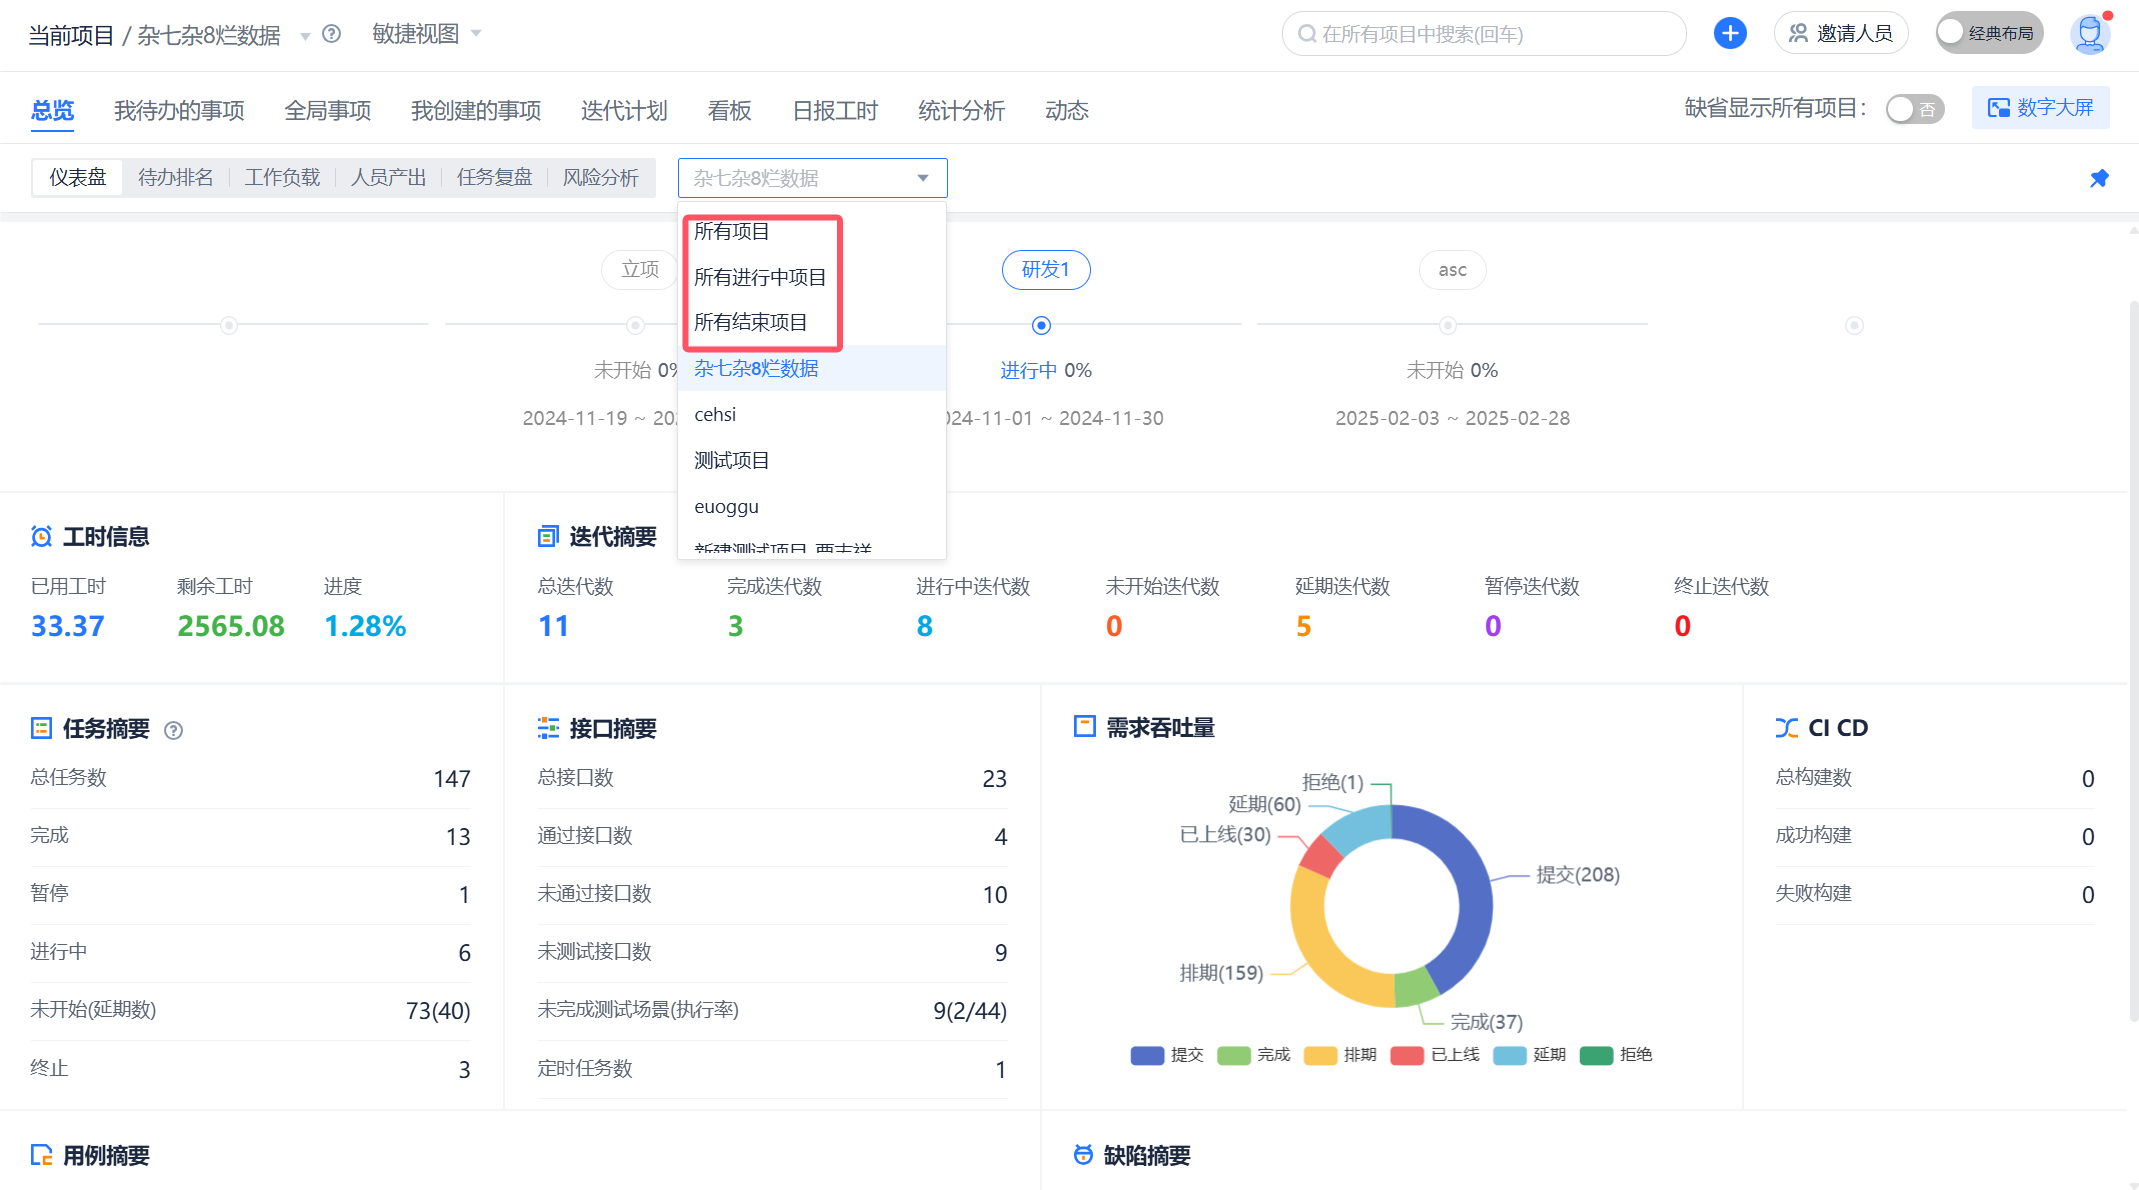Open current project name dropdown arrow

pos(305,36)
